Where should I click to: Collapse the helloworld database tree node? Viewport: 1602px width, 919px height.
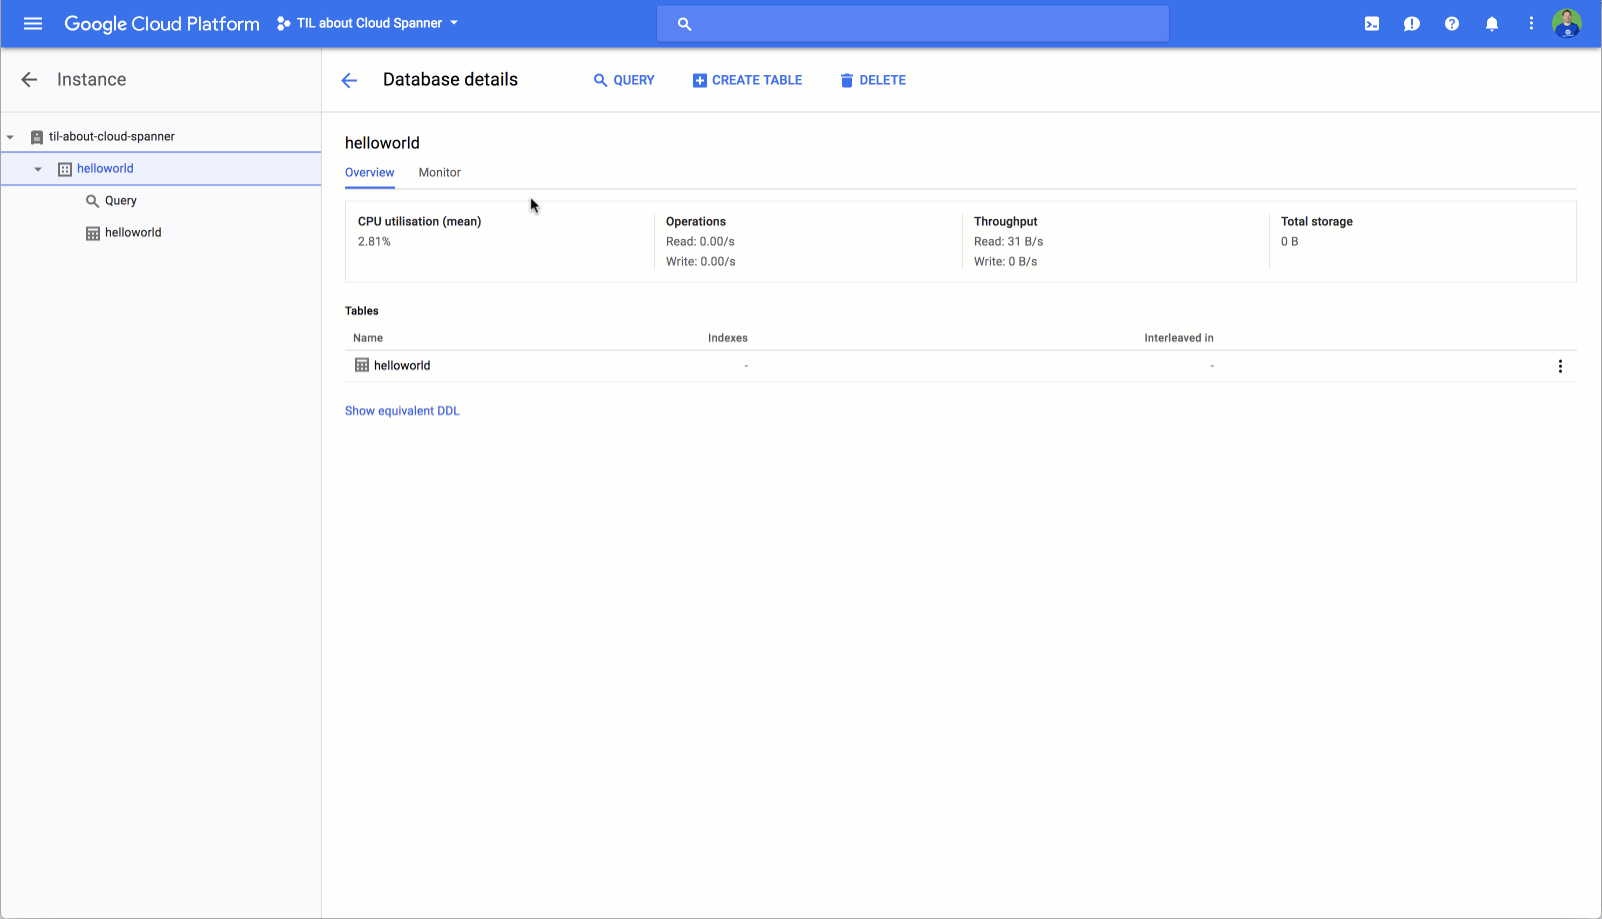38,168
